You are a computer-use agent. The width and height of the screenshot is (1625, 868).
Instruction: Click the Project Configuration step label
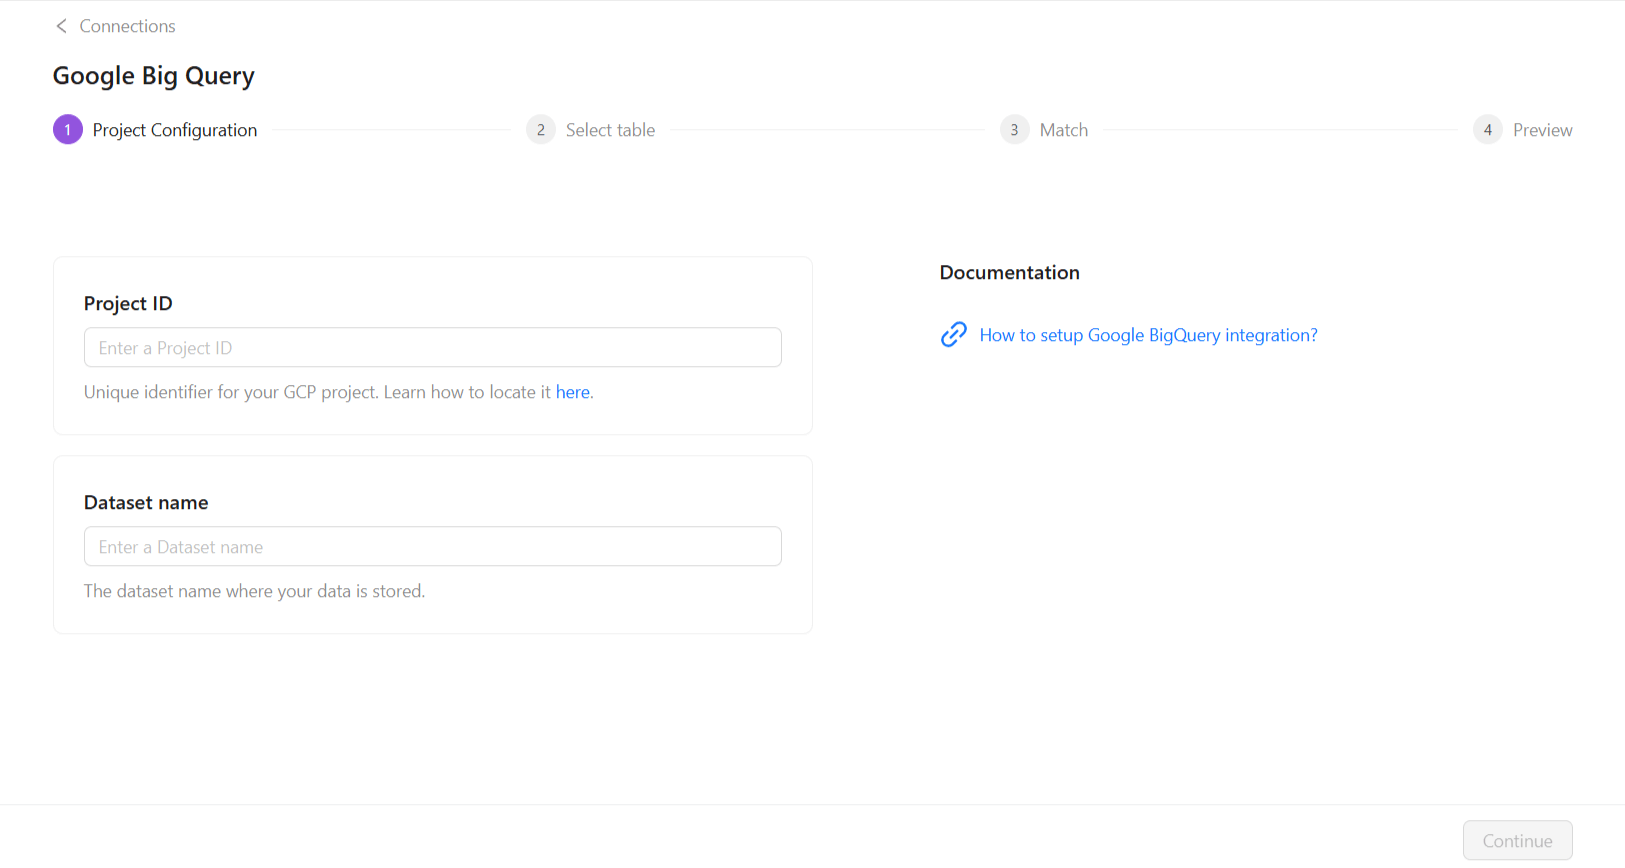click(175, 130)
